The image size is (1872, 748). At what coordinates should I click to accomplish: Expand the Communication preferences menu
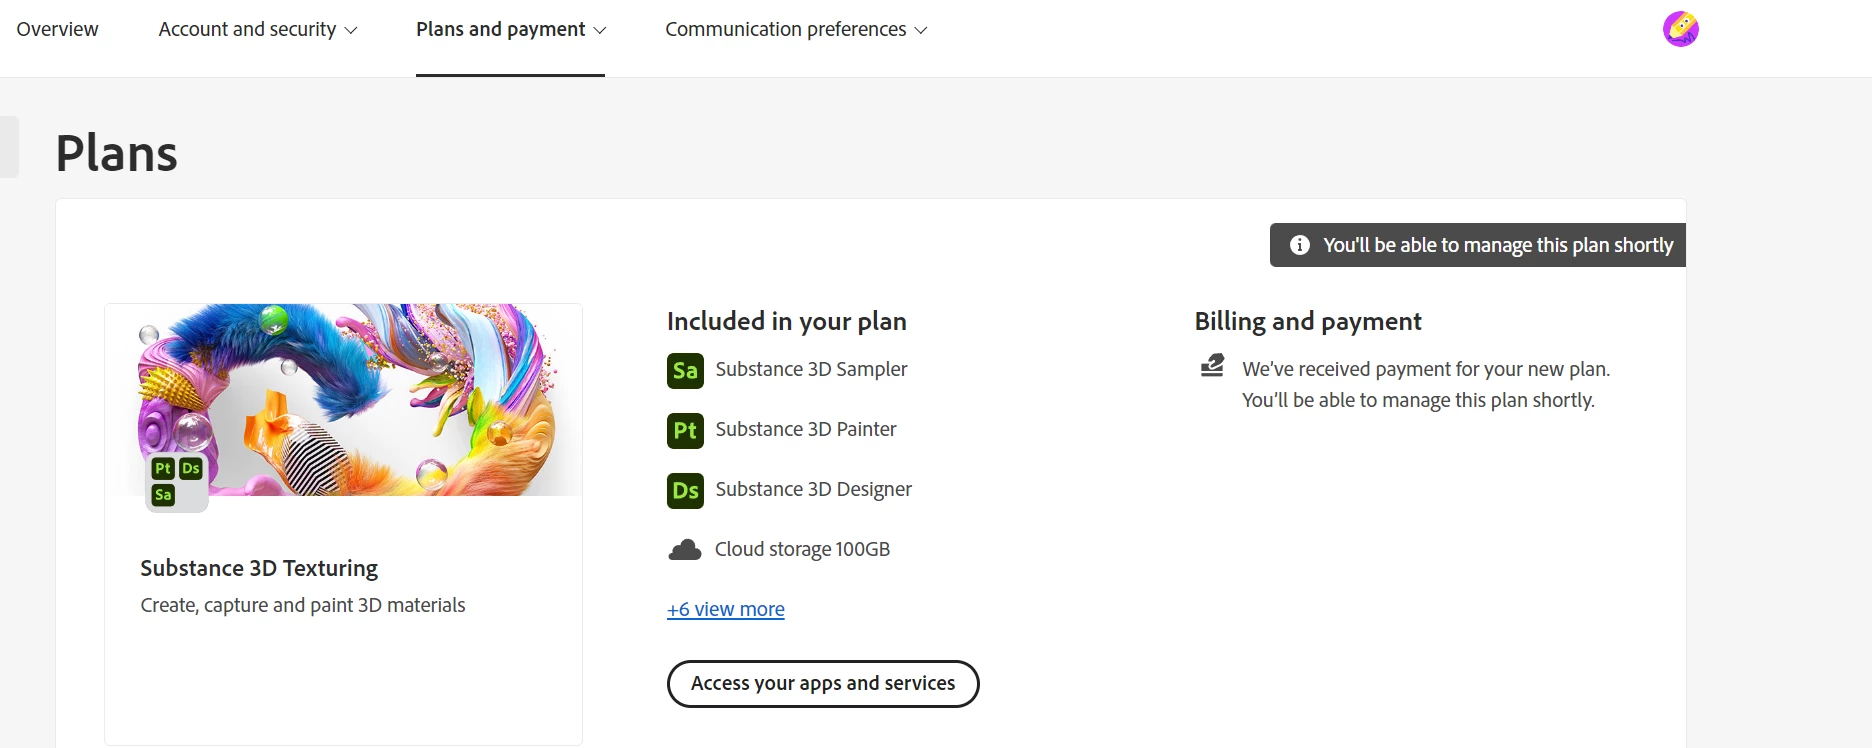point(796,29)
